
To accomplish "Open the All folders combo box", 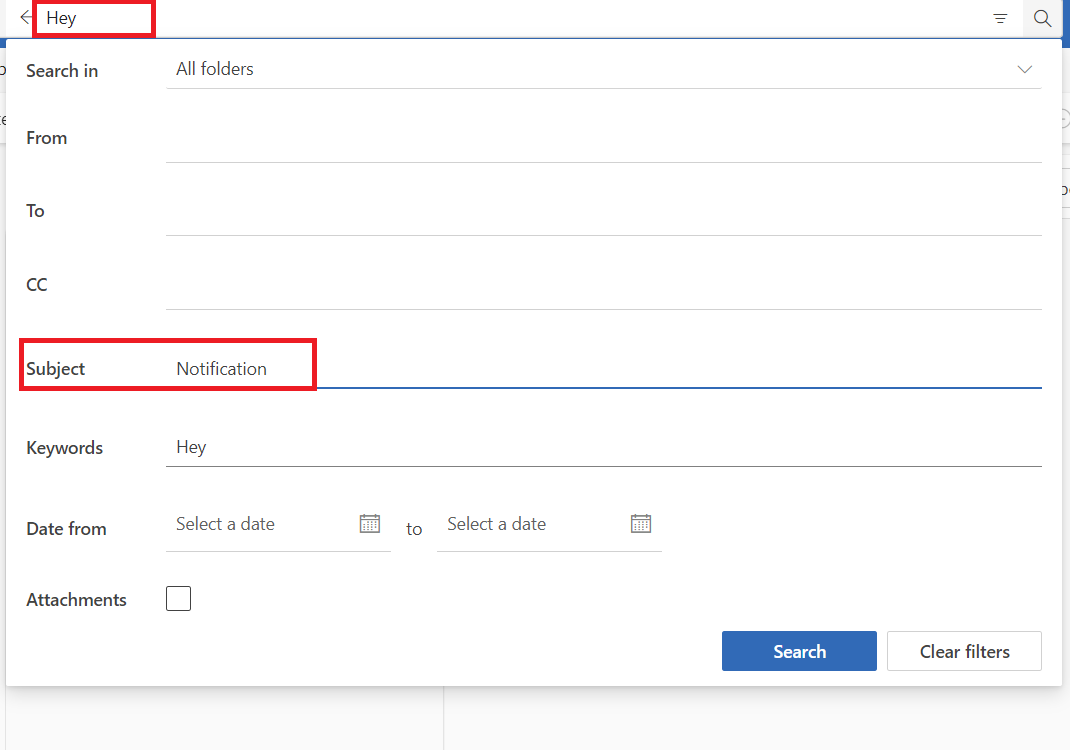I will pyautogui.click(x=590, y=69).
